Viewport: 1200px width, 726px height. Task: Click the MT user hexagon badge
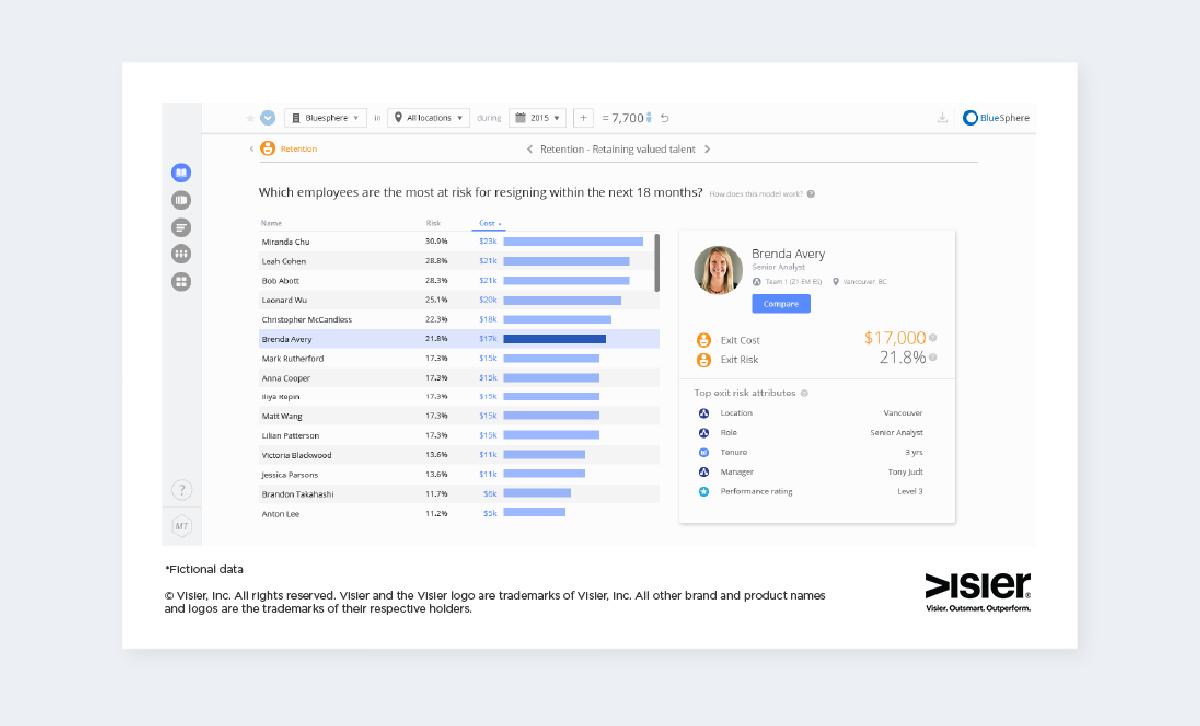point(181,526)
